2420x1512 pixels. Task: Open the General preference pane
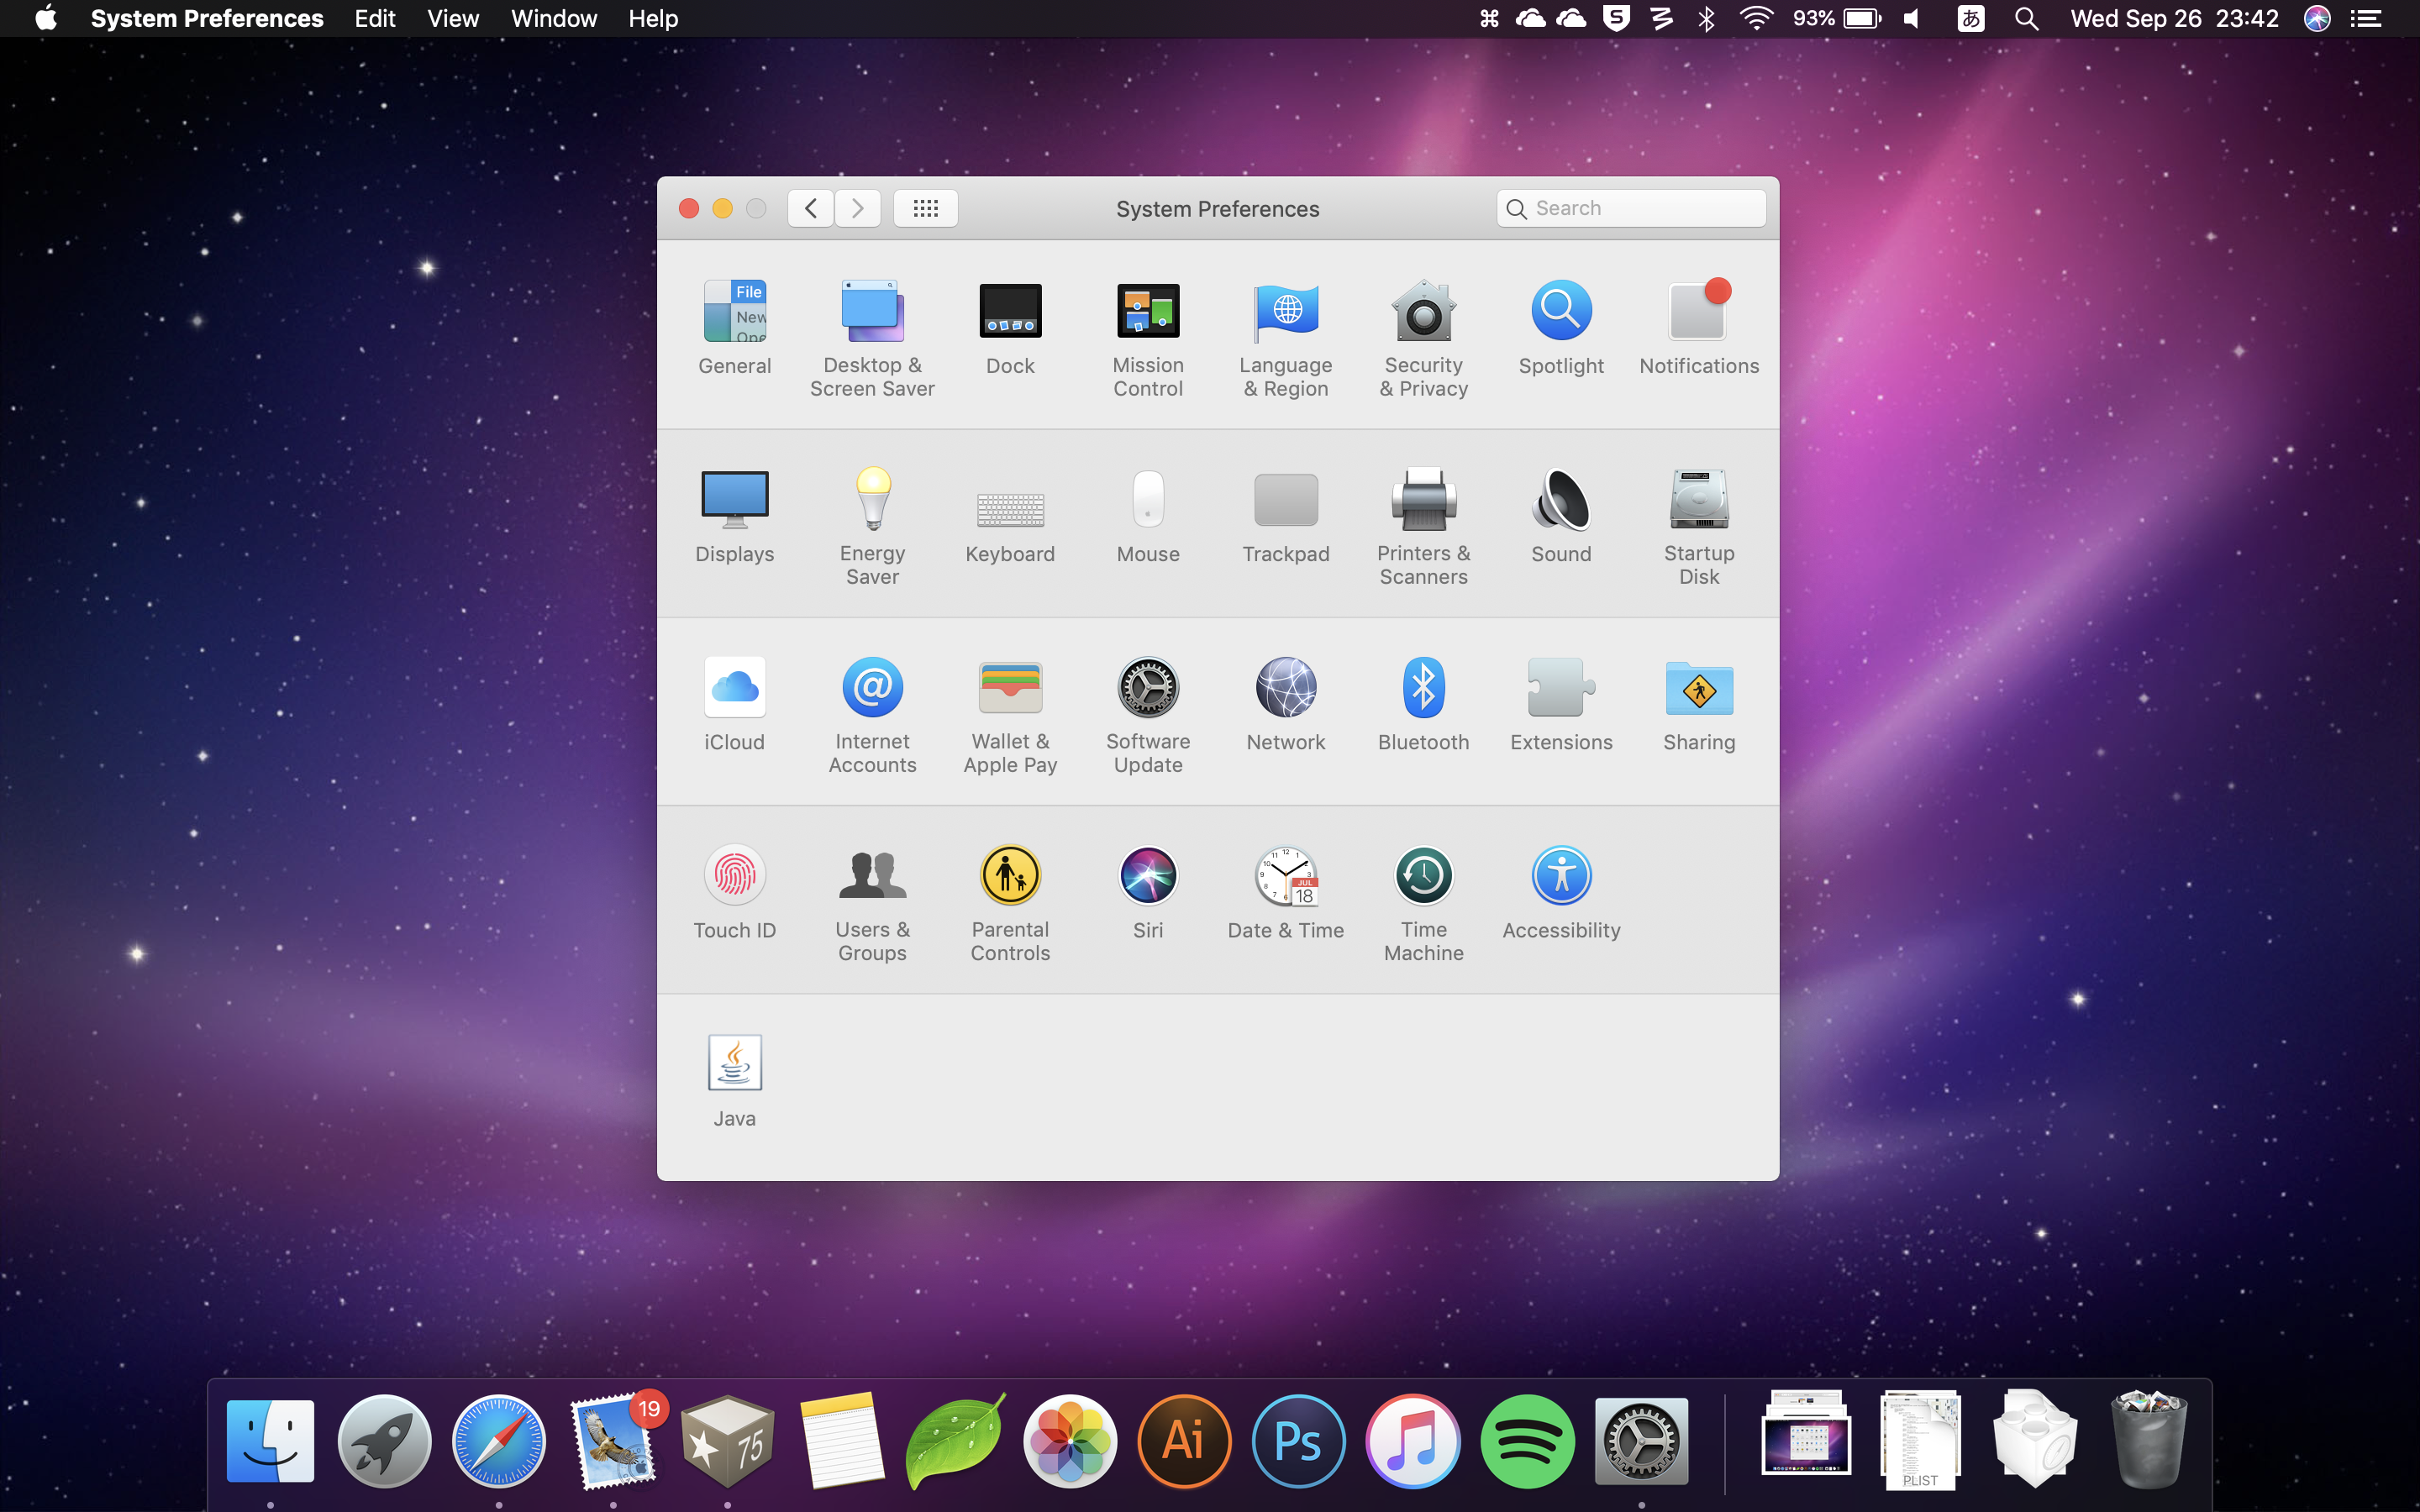point(734,328)
